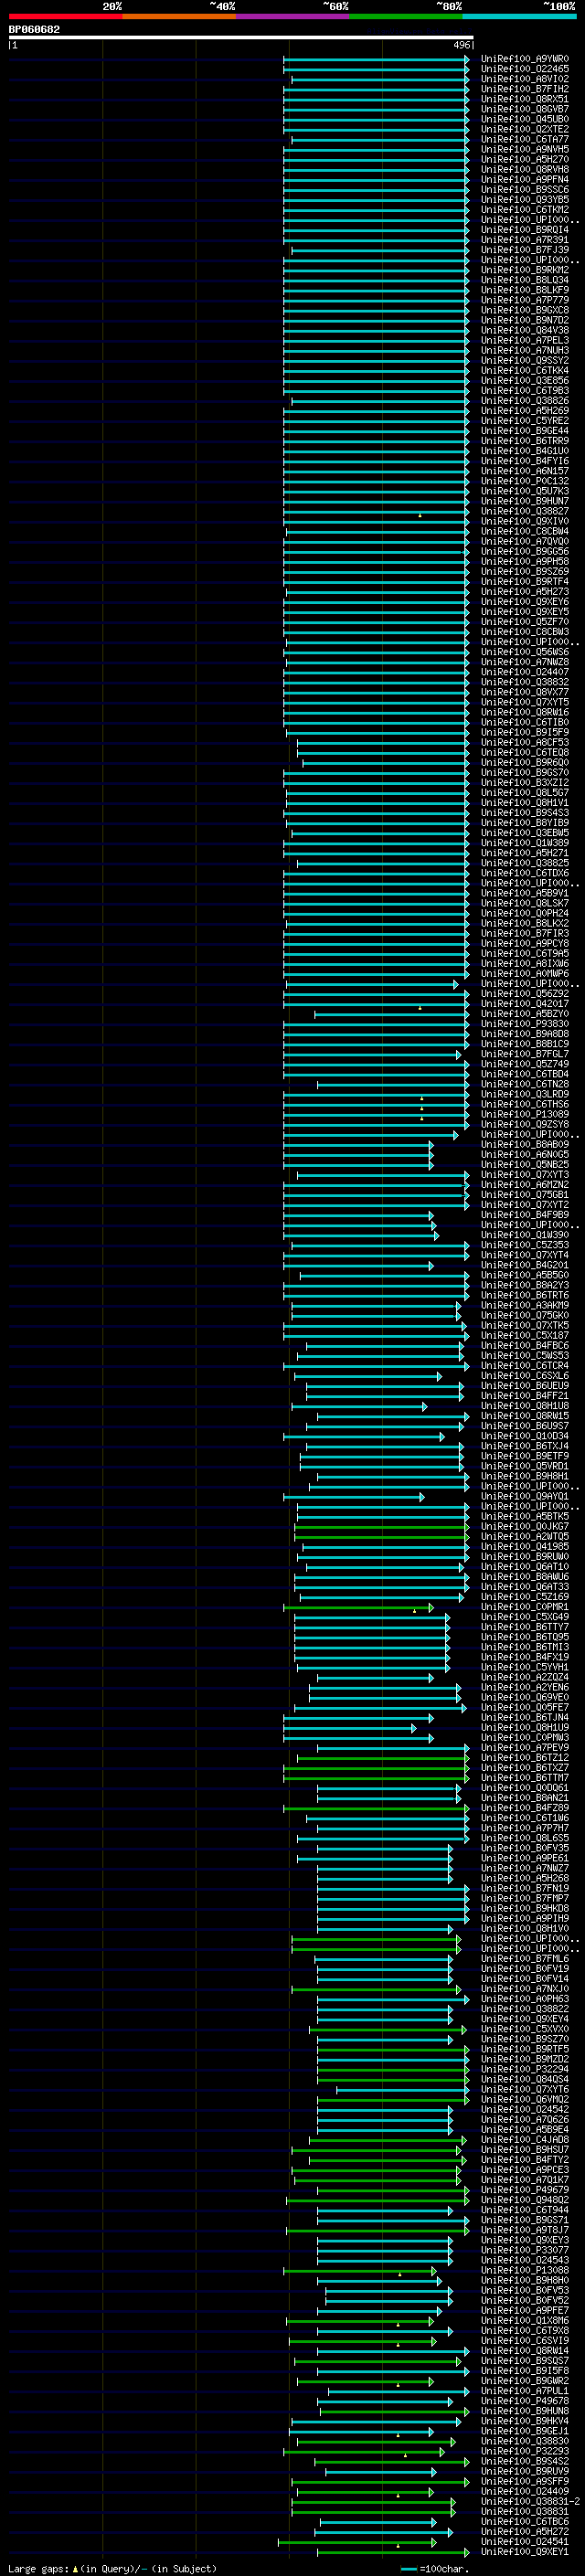The width and height of the screenshot is (585, 2576).
Task: Click the hit label UniRef100_P13088
Action: click(x=524, y=2271)
